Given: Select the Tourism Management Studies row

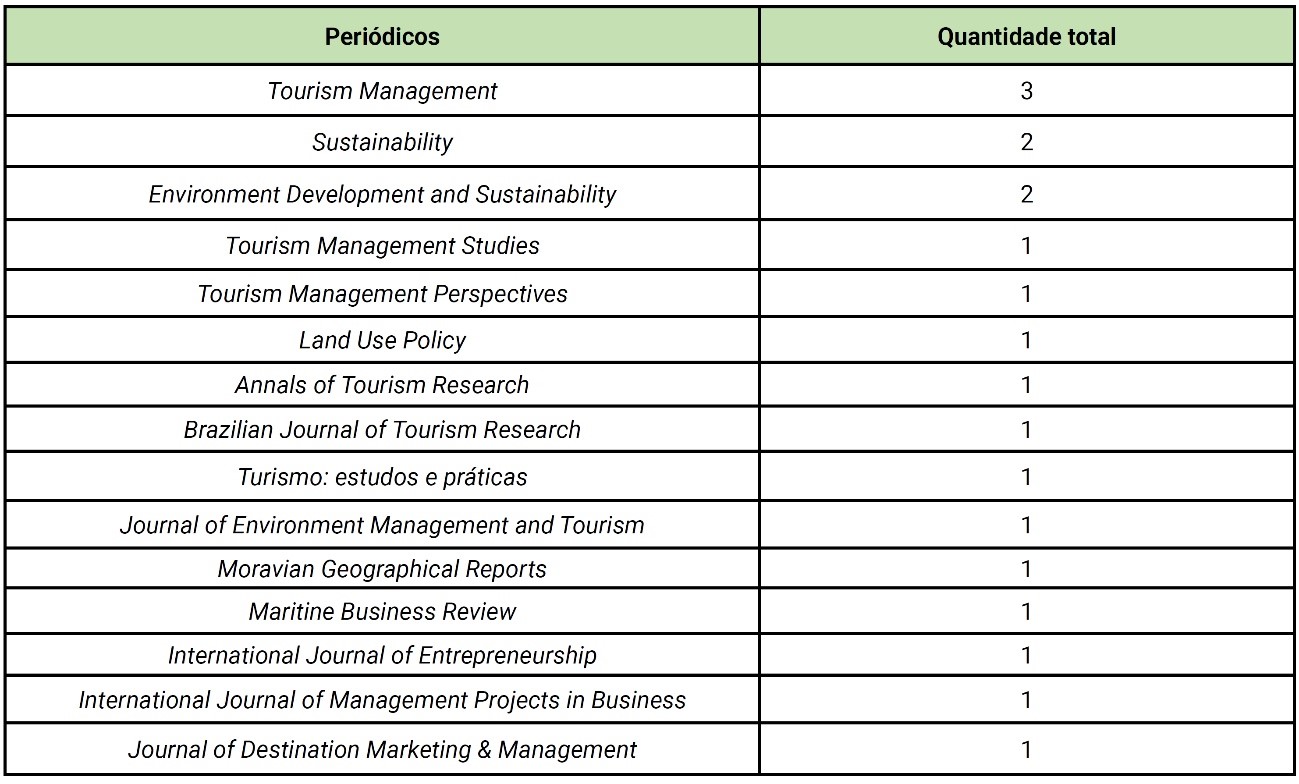Looking at the screenshot, I should [x=382, y=245].
